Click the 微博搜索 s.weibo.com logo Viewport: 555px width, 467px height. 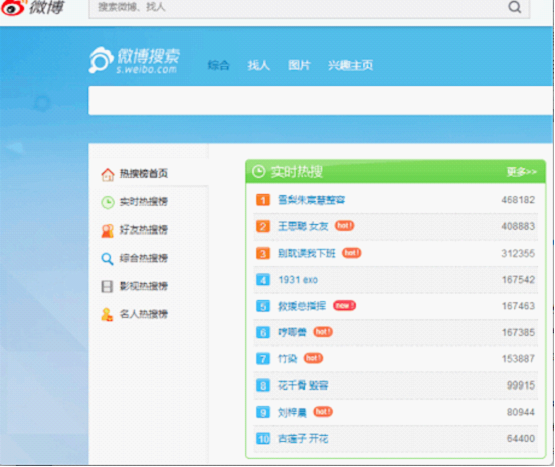(x=134, y=60)
